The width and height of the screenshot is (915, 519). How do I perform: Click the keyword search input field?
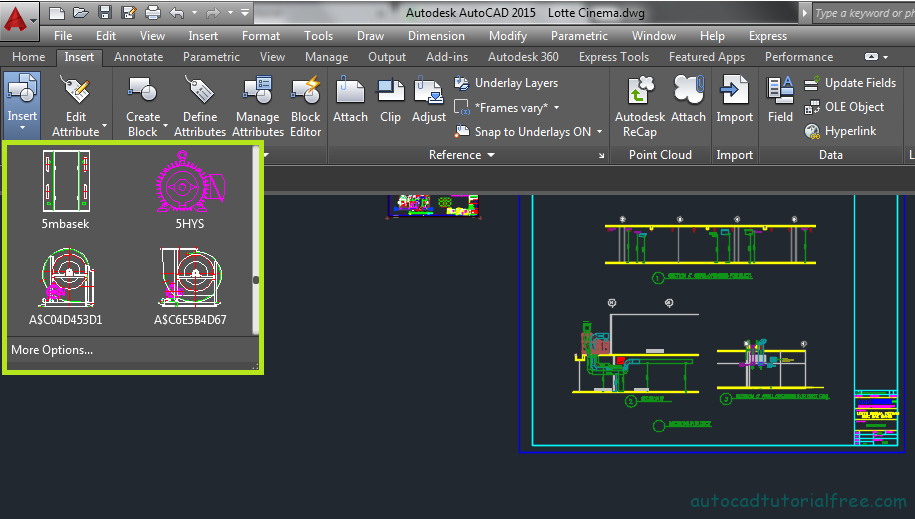[x=863, y=13]
